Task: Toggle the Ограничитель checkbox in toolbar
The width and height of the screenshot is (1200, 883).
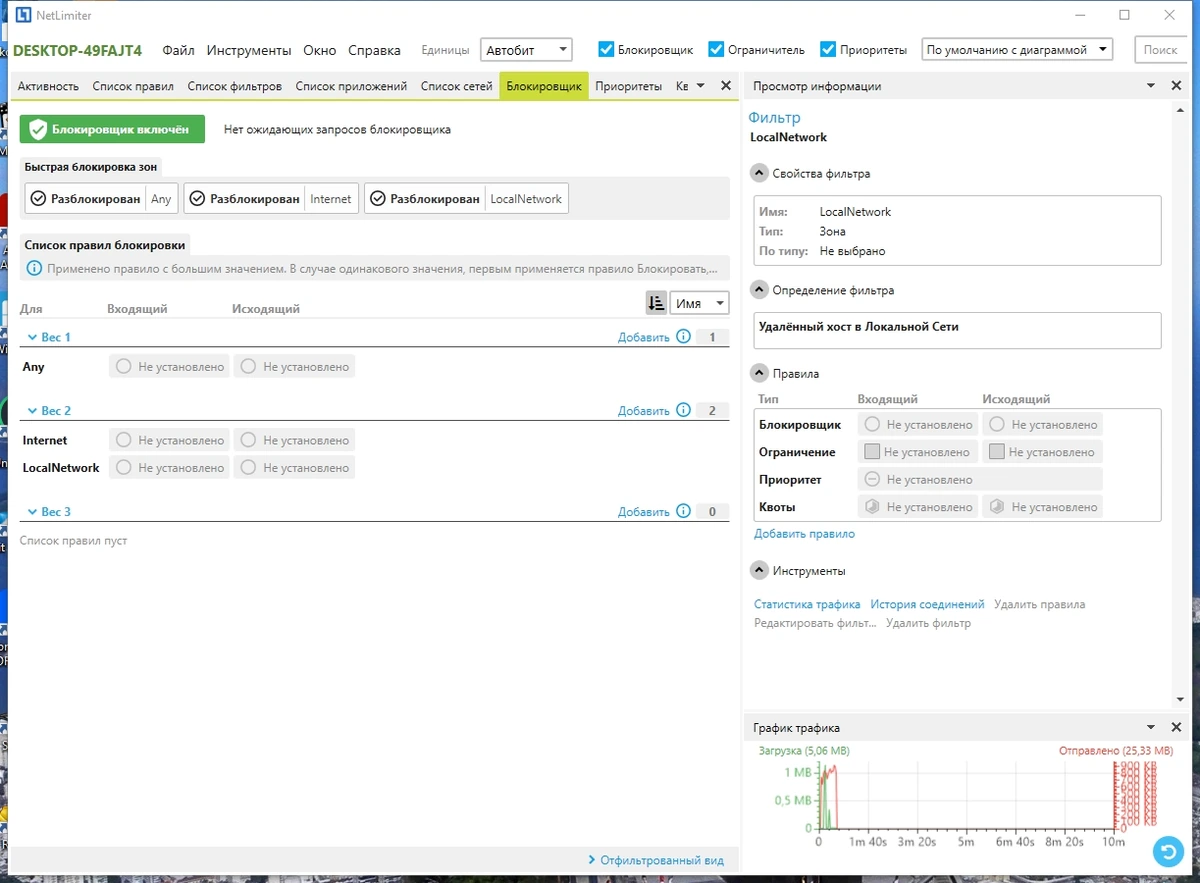Action: coord(715,49)
